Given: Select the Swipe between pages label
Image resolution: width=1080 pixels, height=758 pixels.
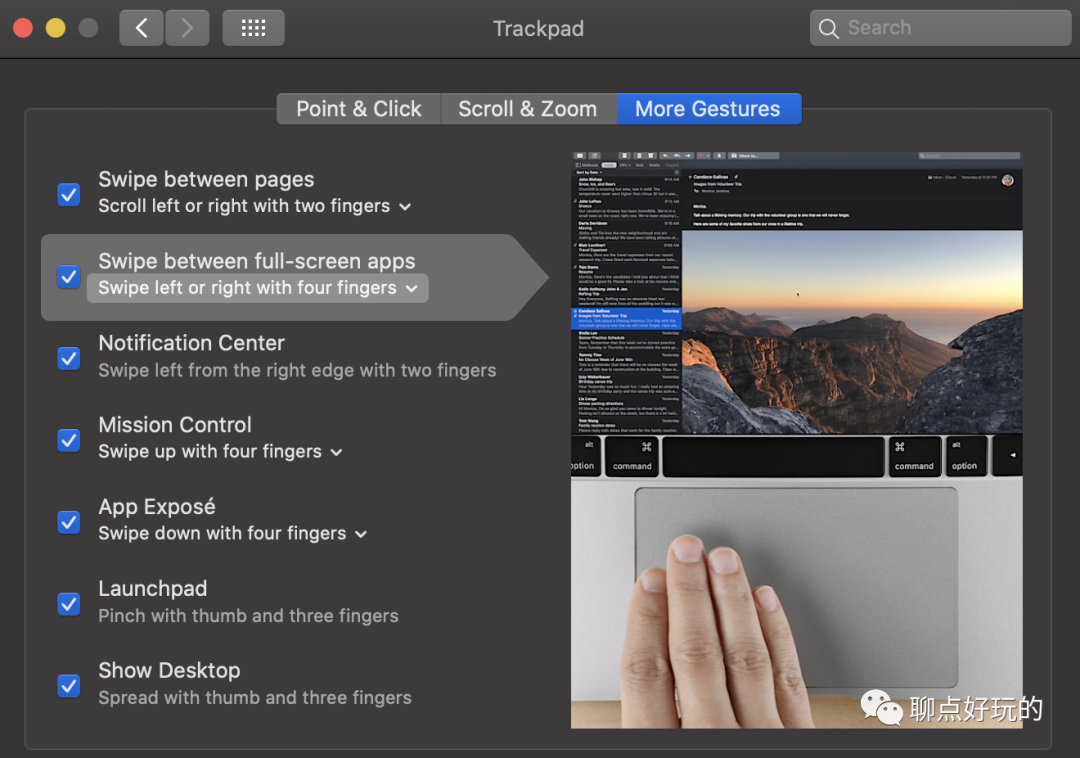Looking at the screenshot, I should click(206, 180).
